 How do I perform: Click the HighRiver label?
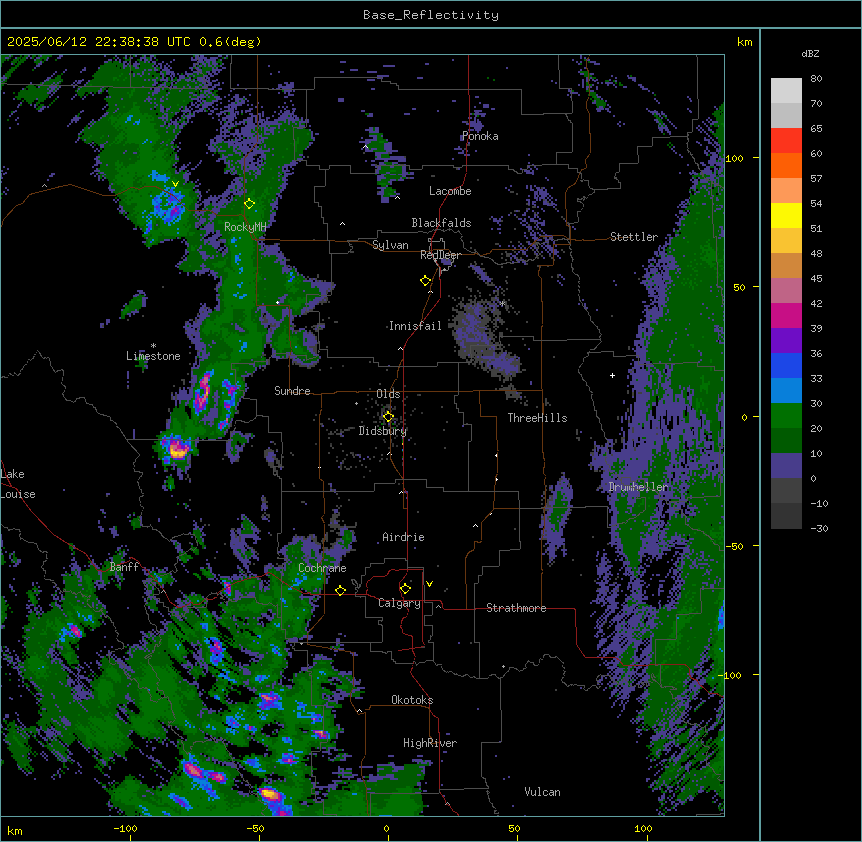click(x=430, y=743)
